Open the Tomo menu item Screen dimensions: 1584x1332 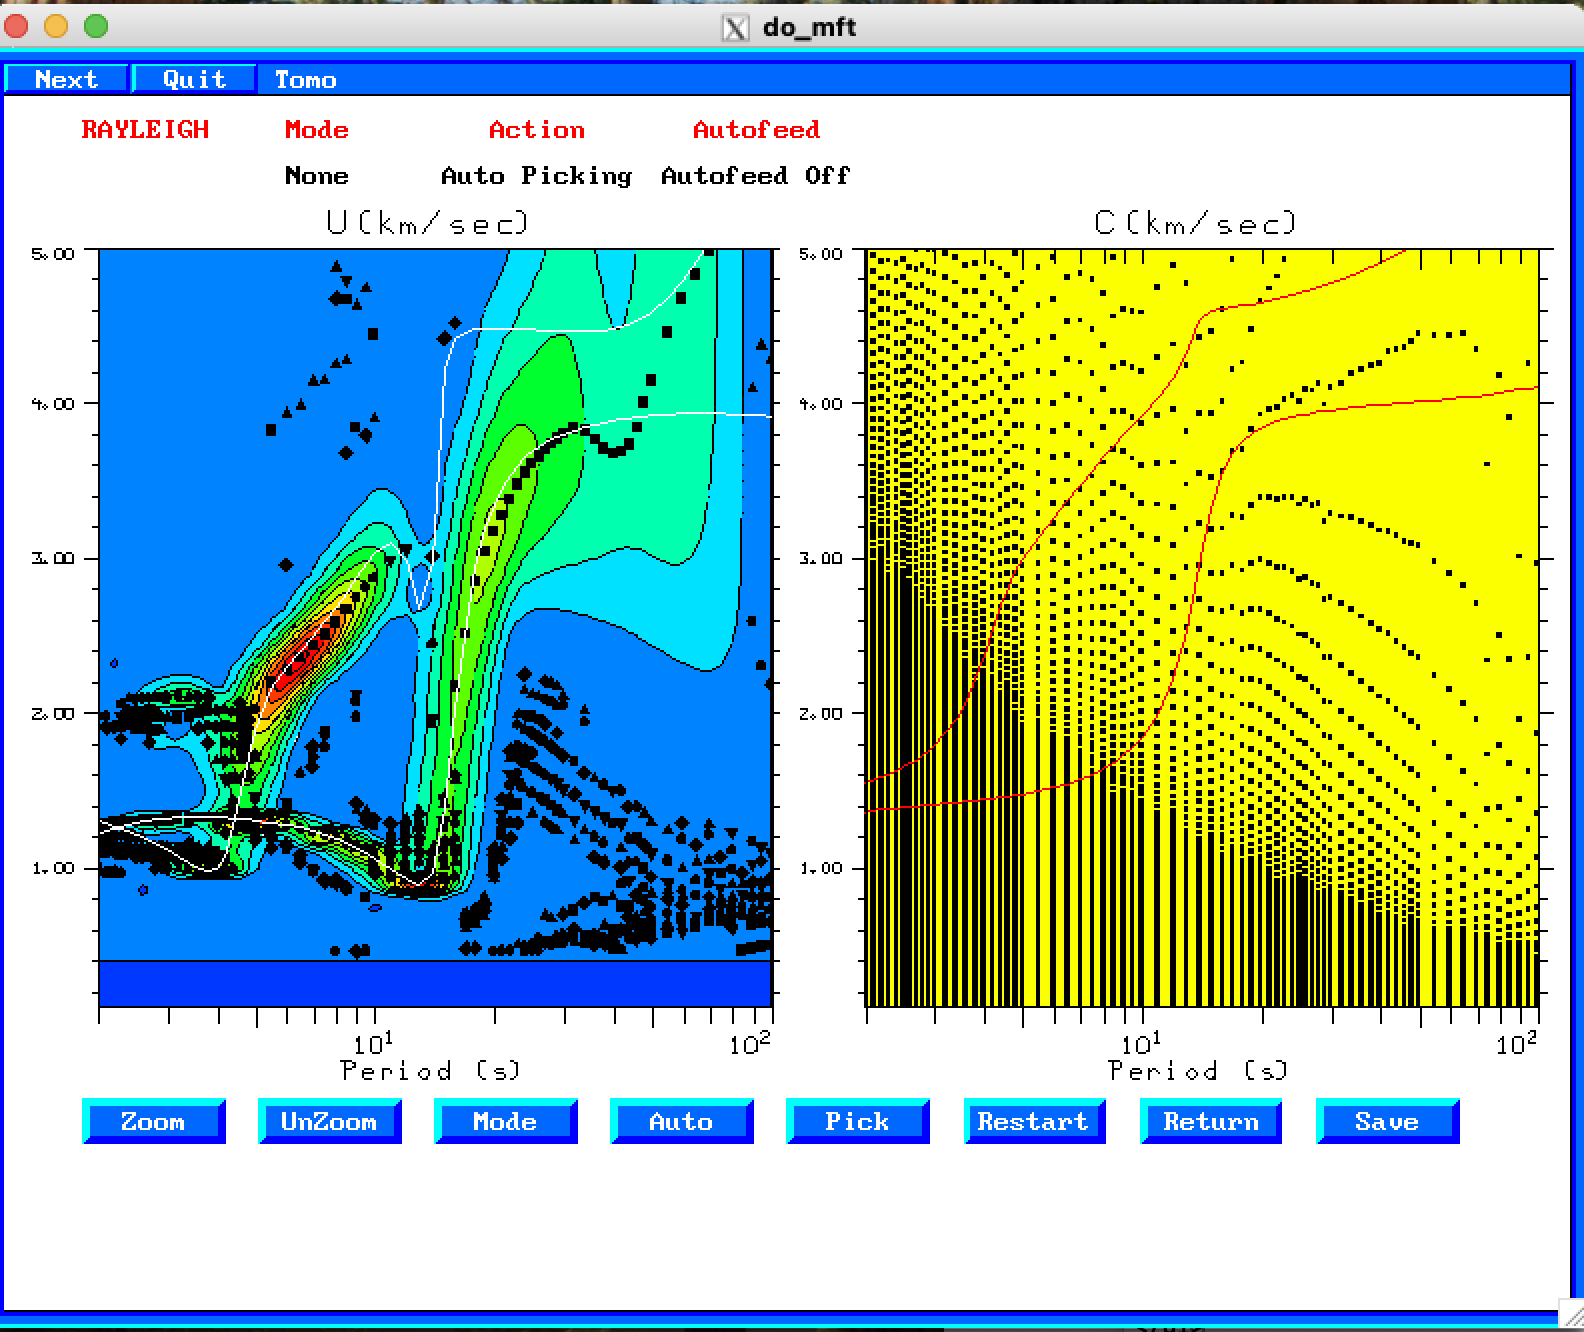pos(305,80)
